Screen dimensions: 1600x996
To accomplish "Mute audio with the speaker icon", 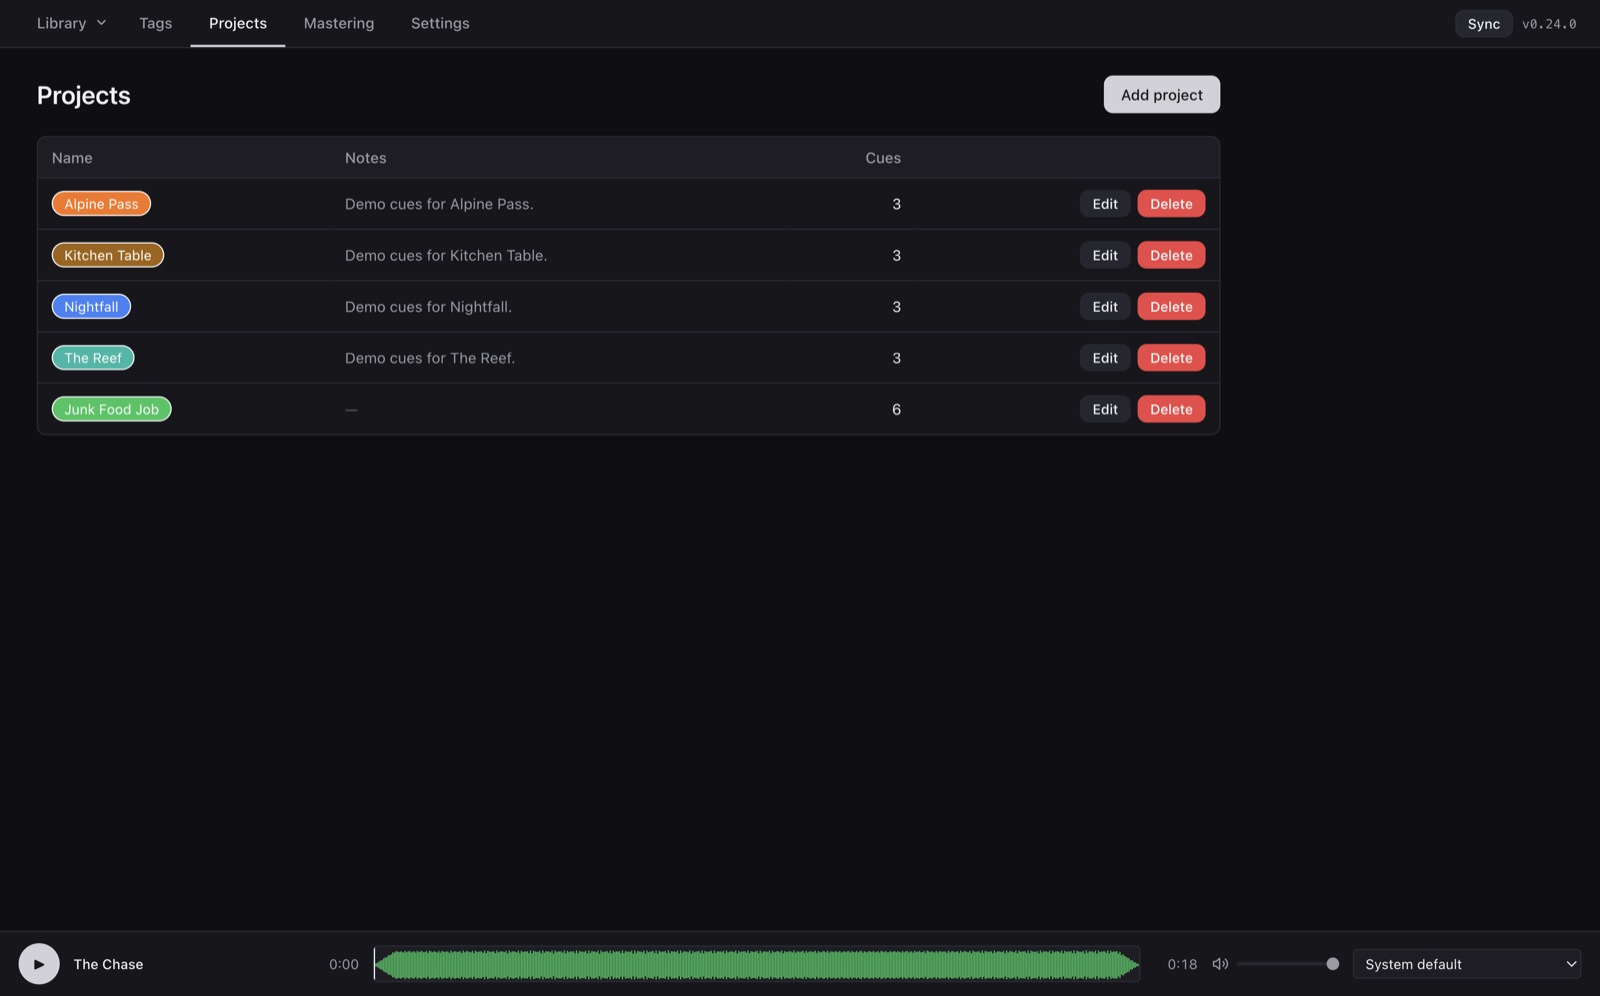I will point(1220,964).
